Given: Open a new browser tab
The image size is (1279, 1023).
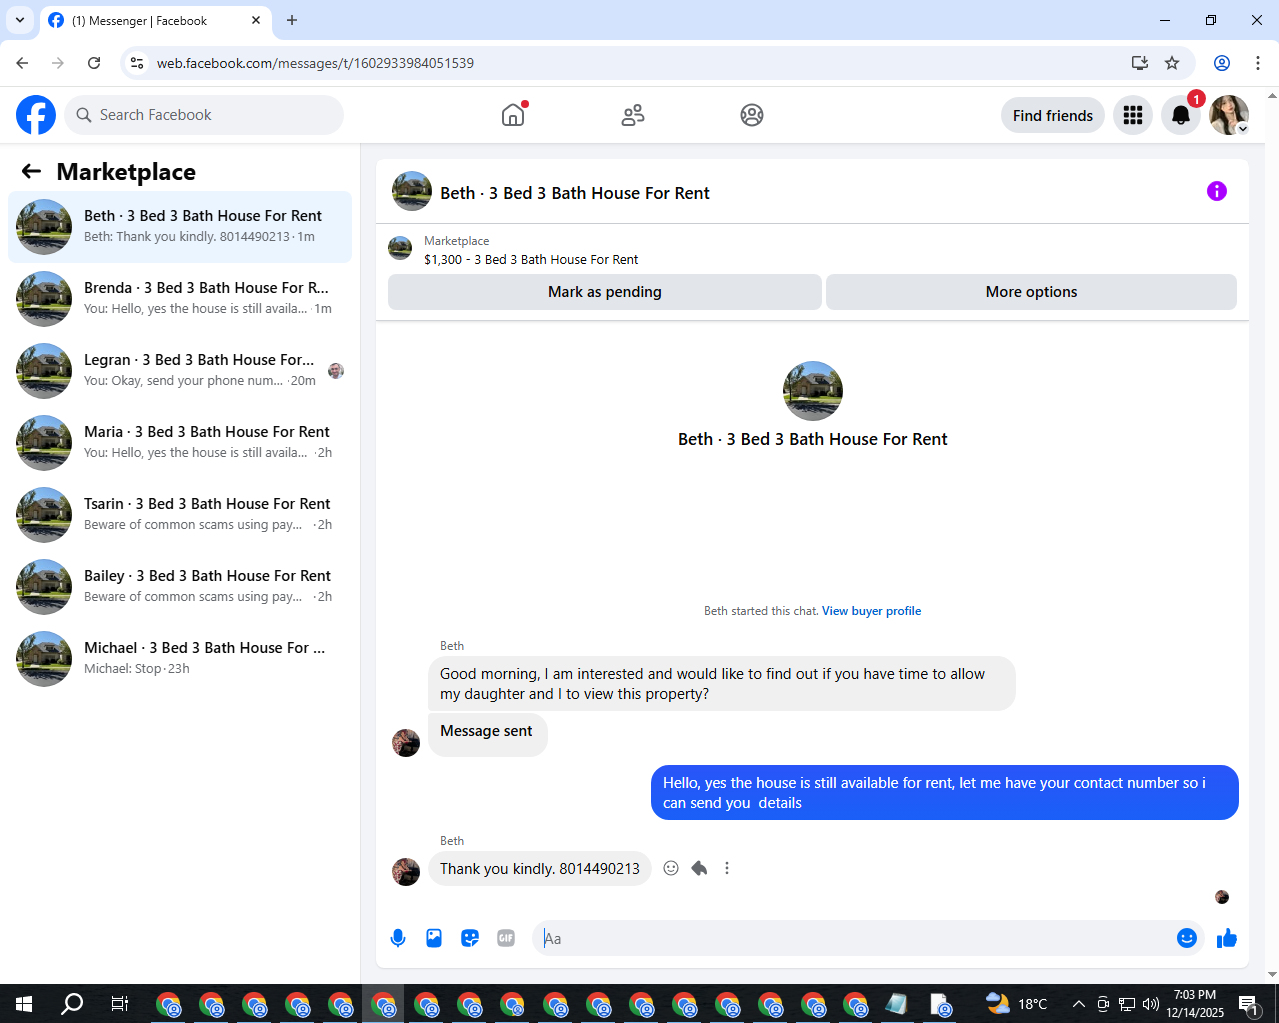Looking at the screenshot, I should click(x=292, y=20).
